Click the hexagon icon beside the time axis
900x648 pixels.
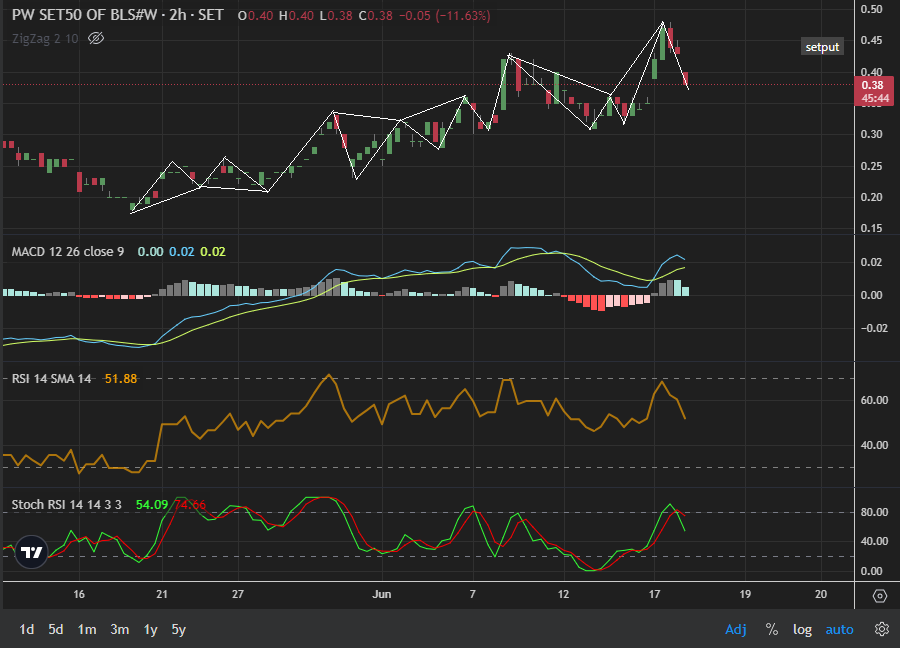879,595
